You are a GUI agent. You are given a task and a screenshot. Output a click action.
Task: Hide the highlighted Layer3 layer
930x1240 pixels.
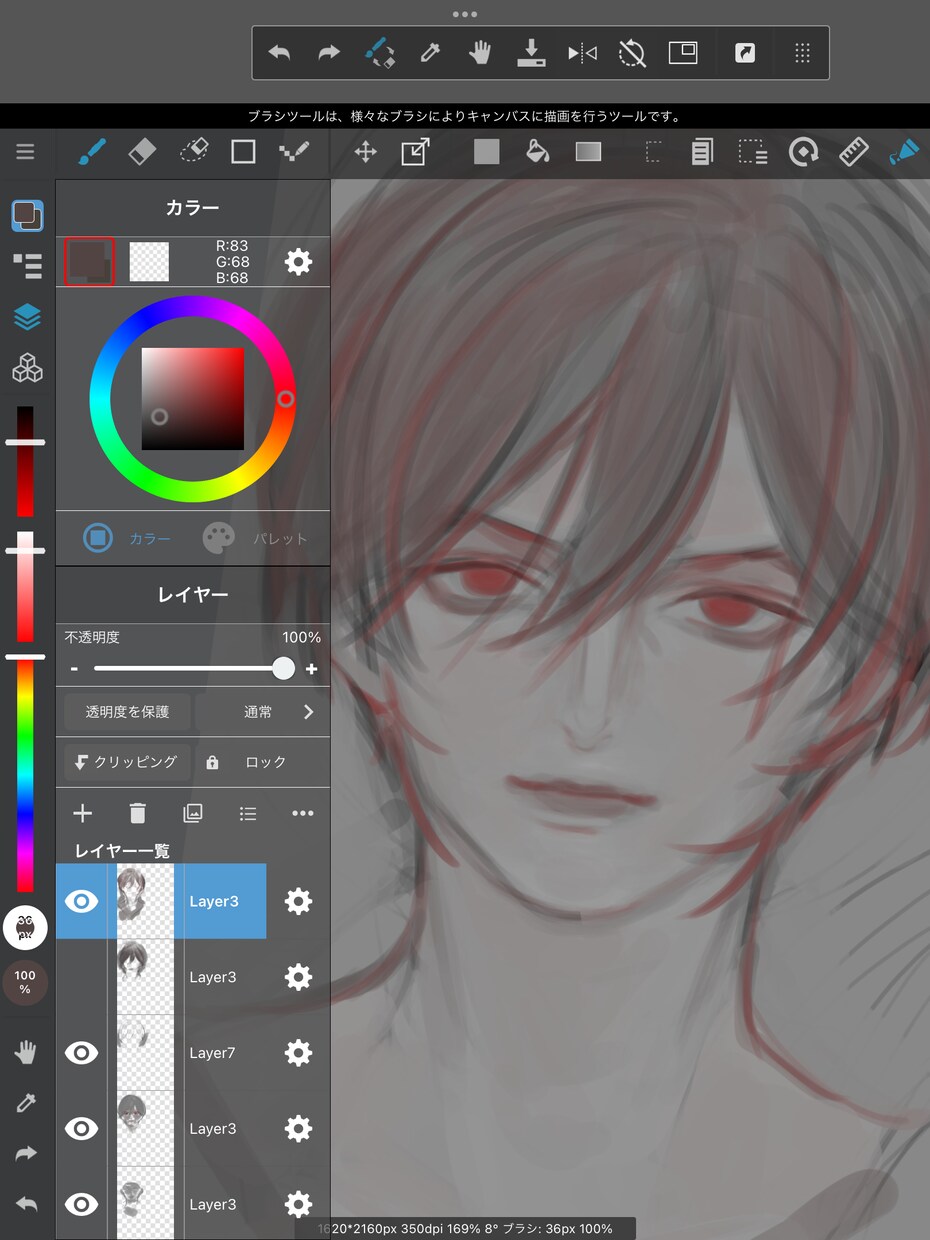pos(82,901)
